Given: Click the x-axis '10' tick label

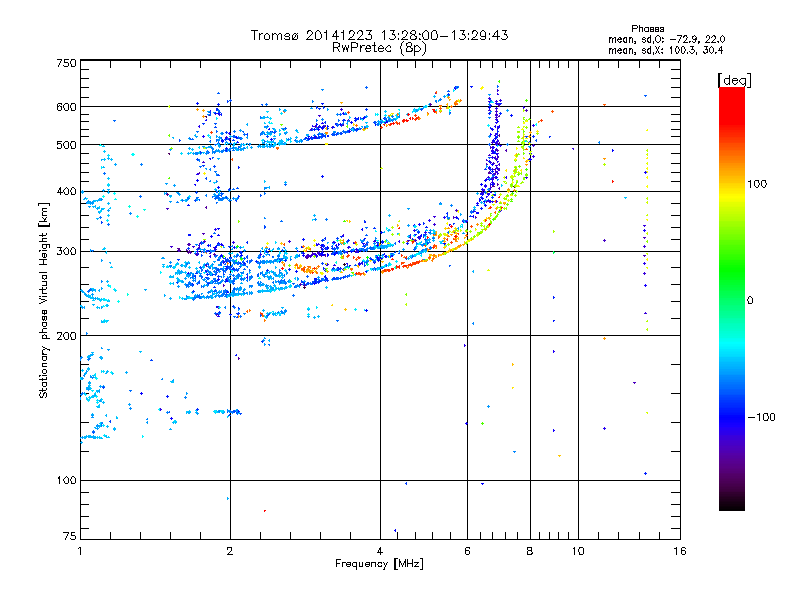Looking at the screenshot, I should pos(578,551).
